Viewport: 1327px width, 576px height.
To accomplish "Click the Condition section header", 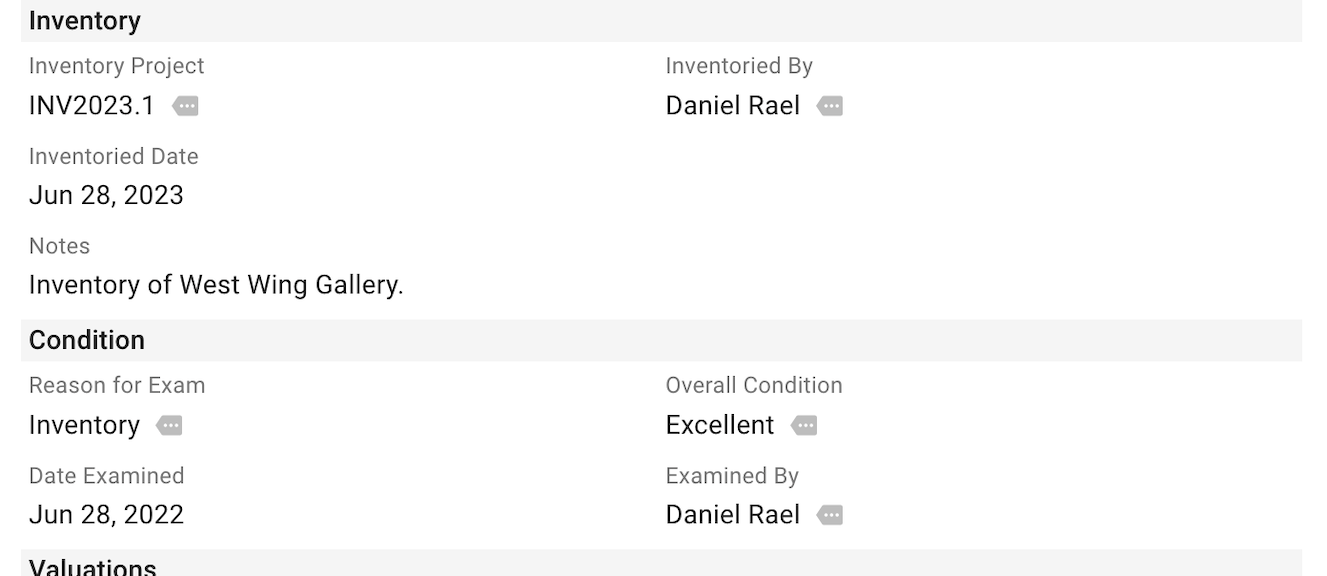I will [87, 340].
